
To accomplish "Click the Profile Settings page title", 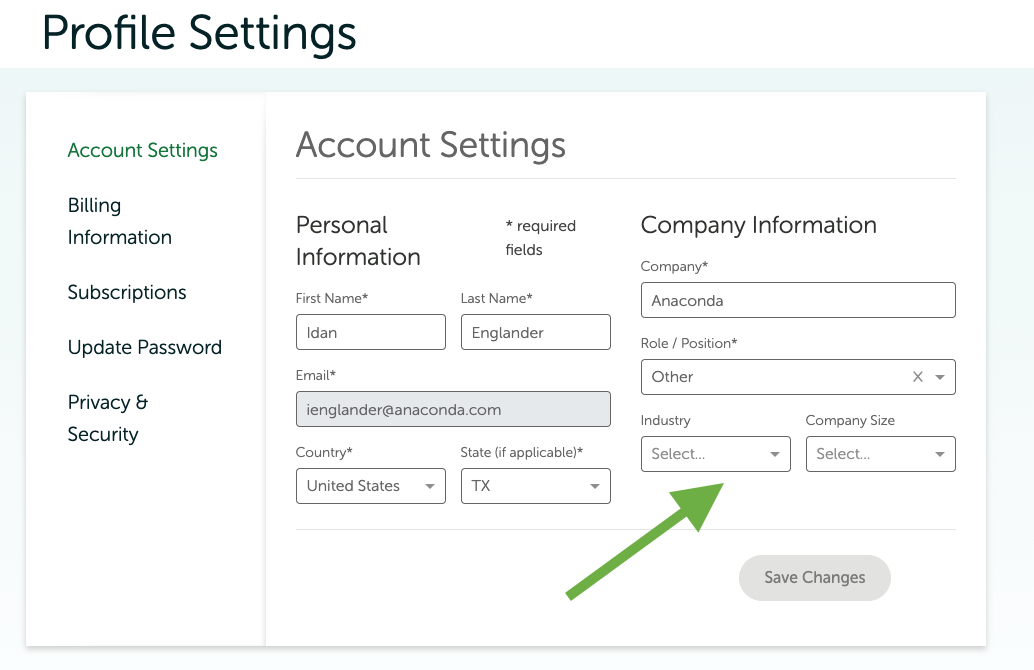I will coord(199,32).
